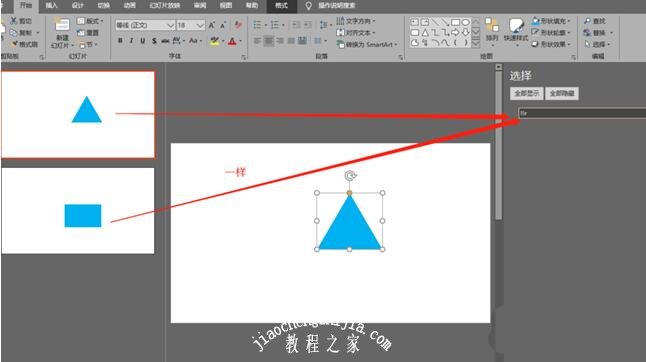Screen dimensions: 646x362
Task: Align paragraph text to the left
Action: pos(257,40)
